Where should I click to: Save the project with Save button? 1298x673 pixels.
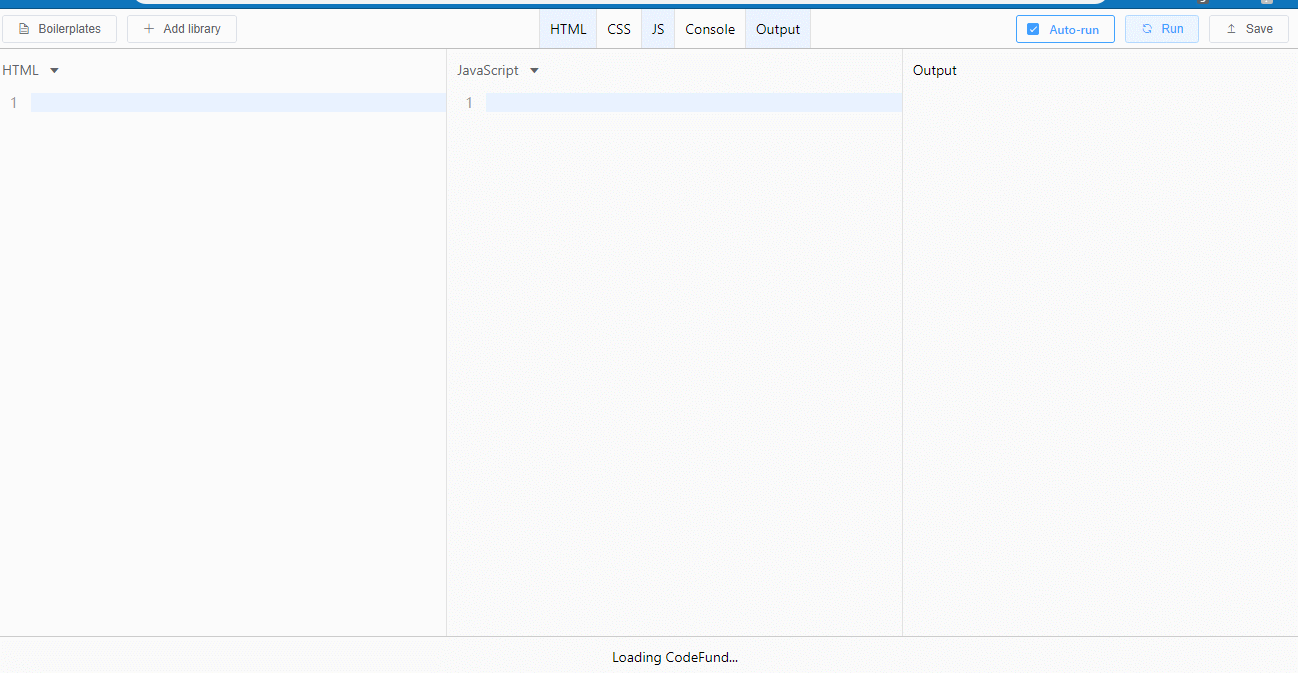tap(1249, 29)
